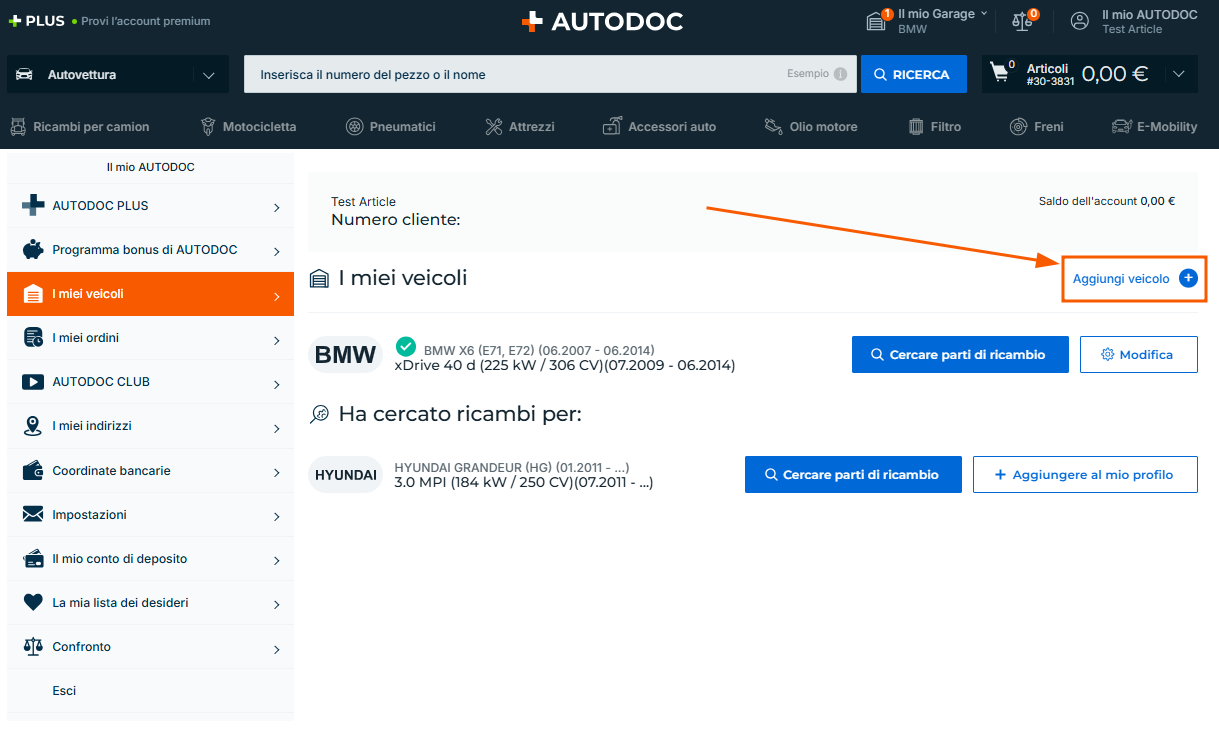Open Olio motore category
Viewport: 1219px width, 731px height.
point(811,127)
